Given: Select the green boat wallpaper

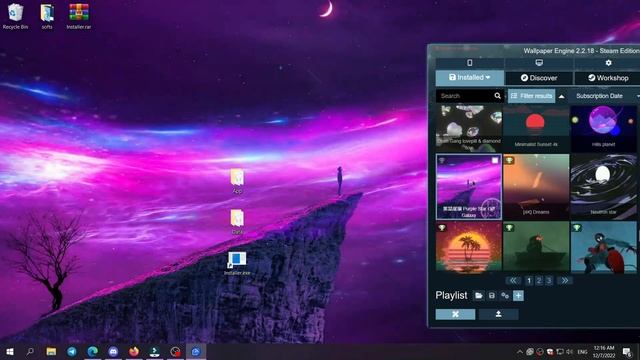Looking at the screenshot, I should click(536, 247).
